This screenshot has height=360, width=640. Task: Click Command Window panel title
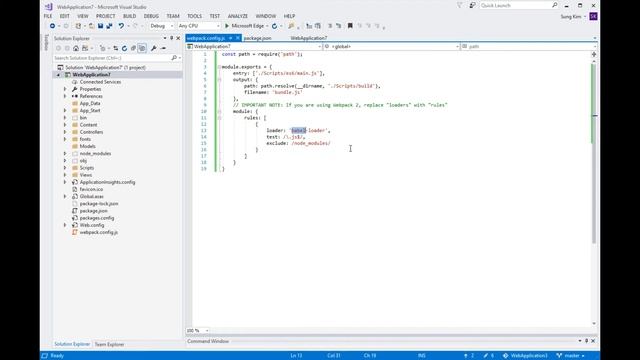point(208,341)
